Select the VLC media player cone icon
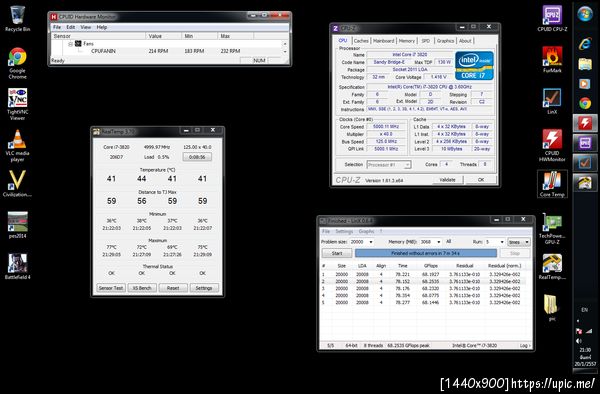 click(x=18, y=145)
